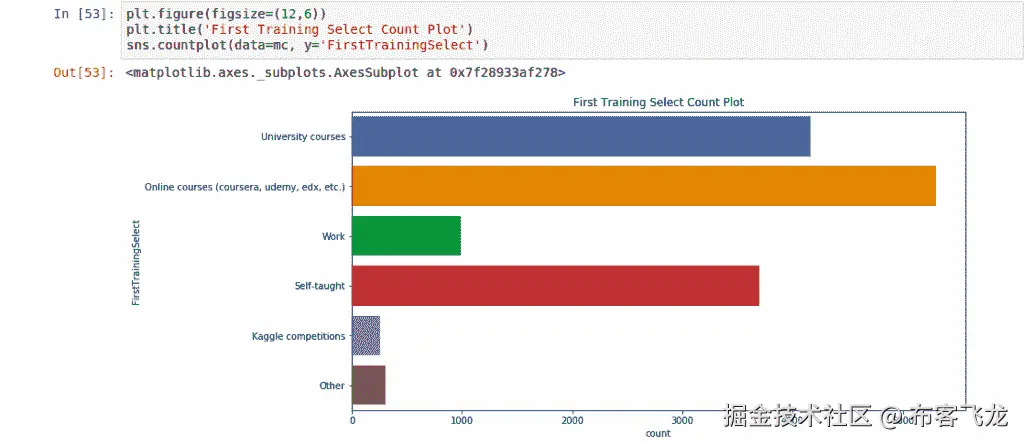The height and width of the screenshot is (445, 1024).
Task: Click the sns.countplot code line
Action: [x=308, y=45]
